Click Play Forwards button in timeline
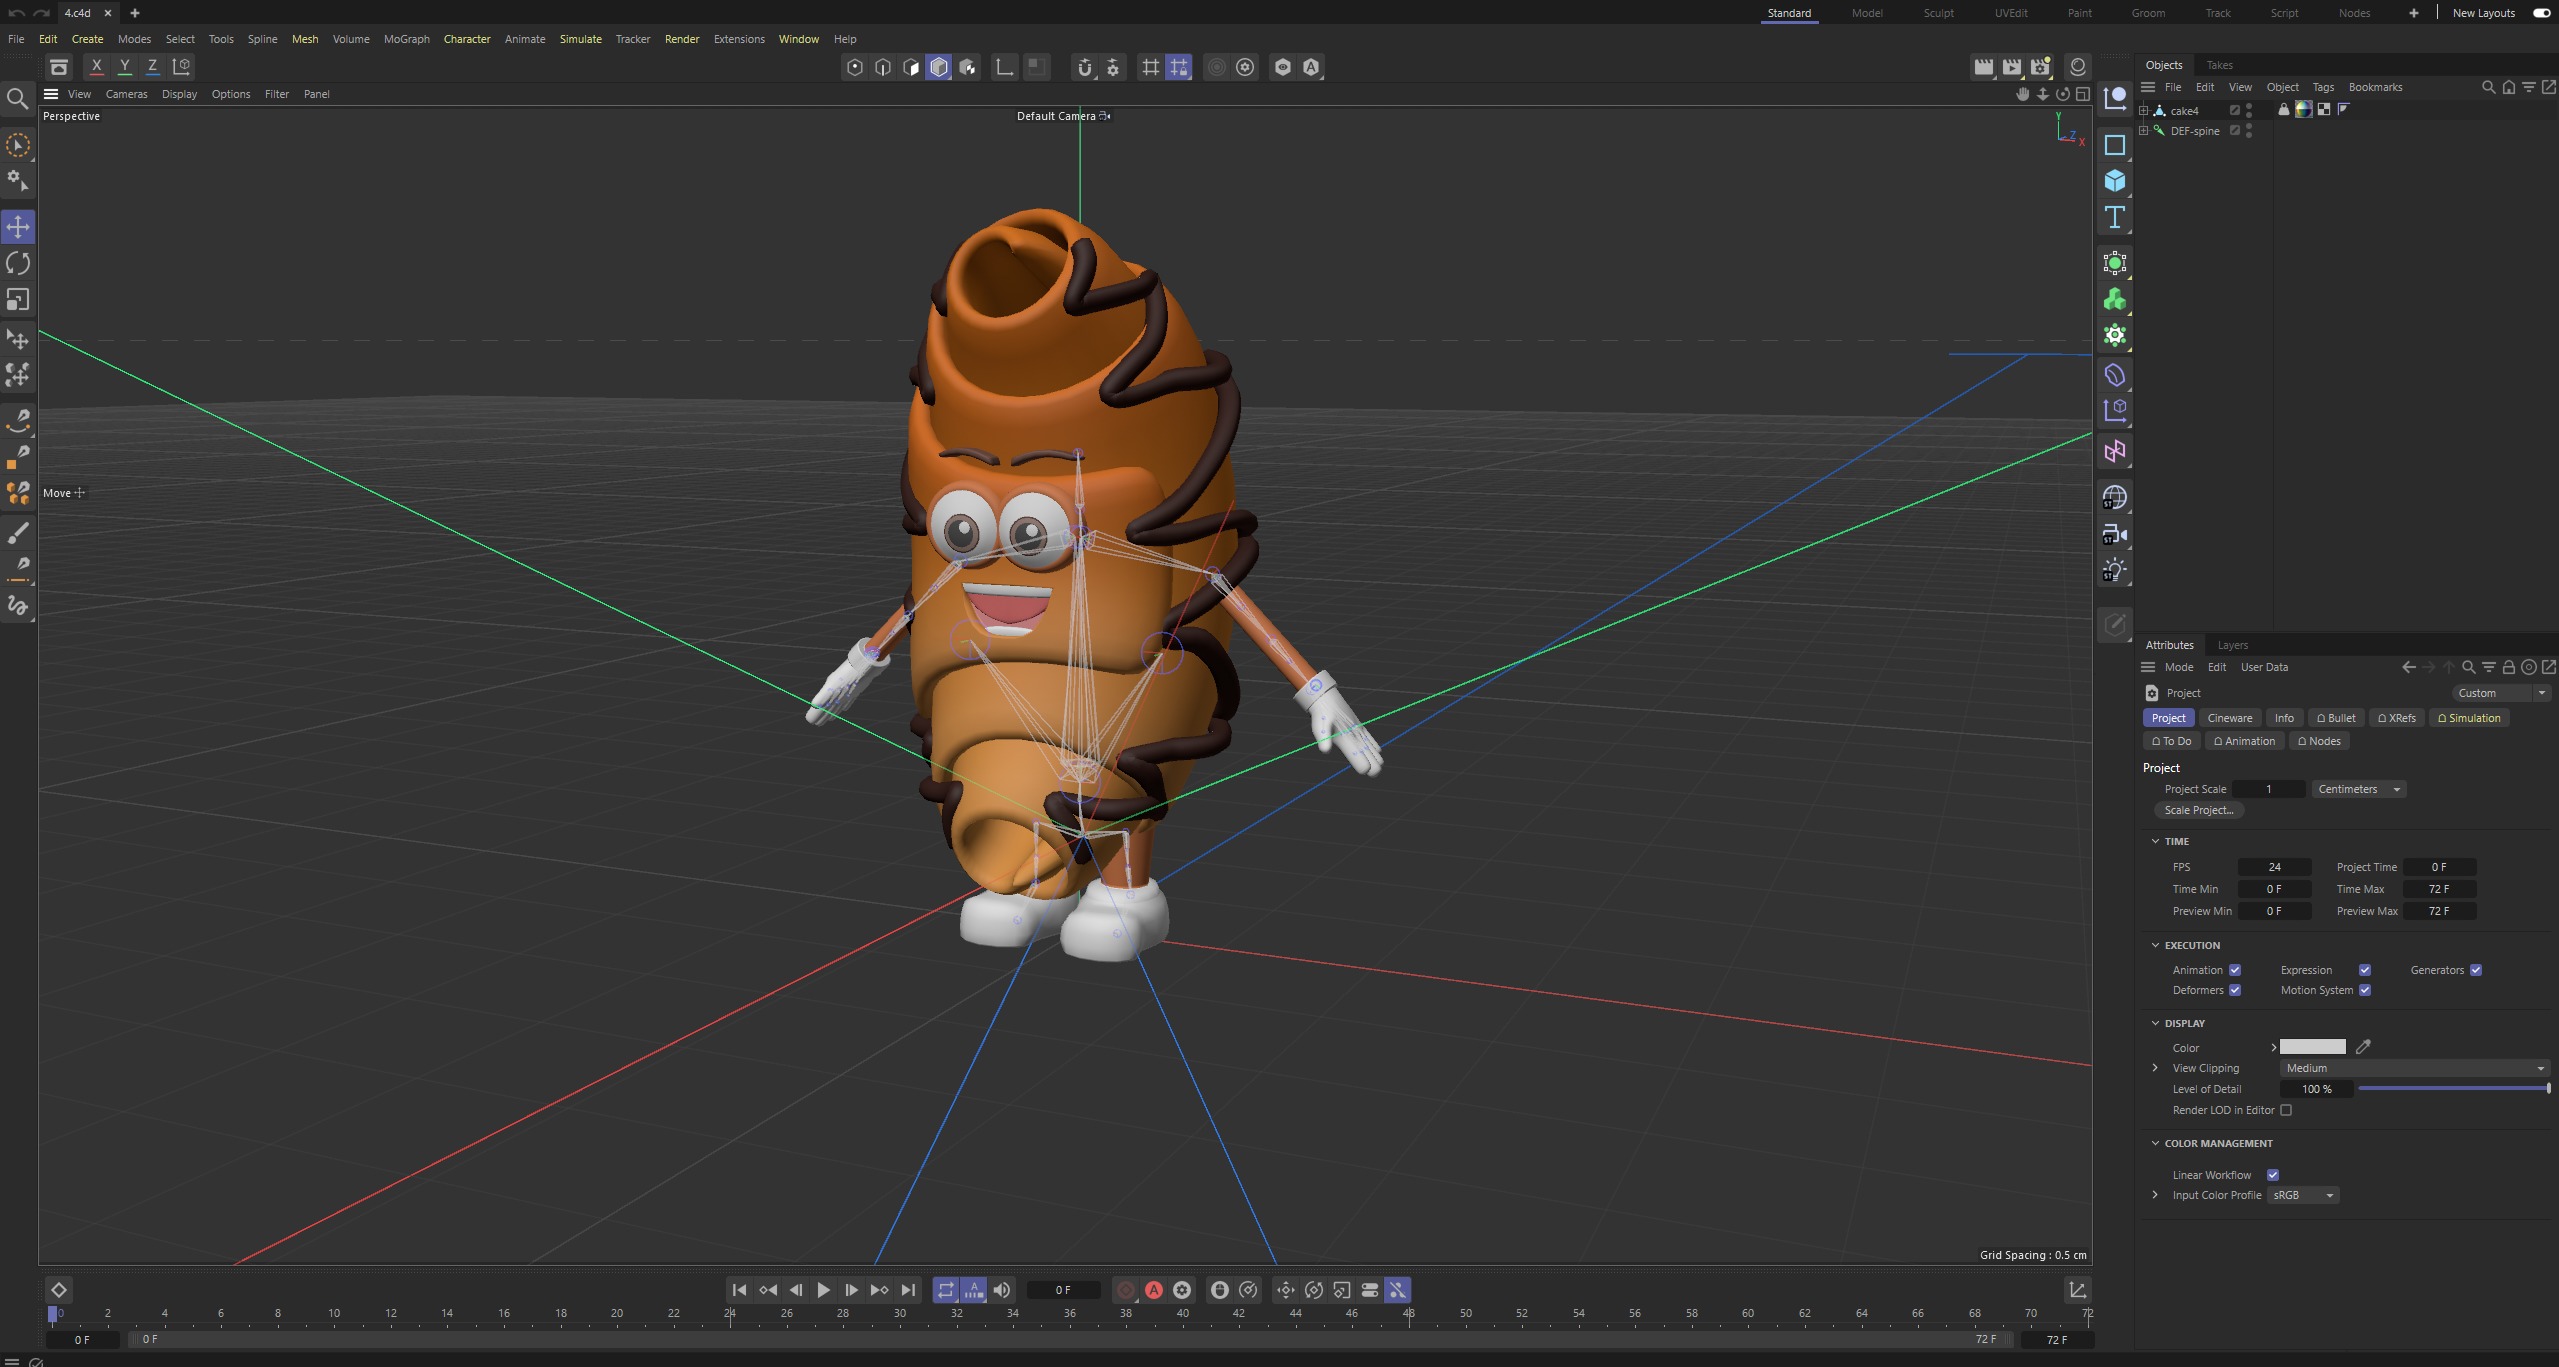Screen dimensions: 2559x1367 click(x=823, y=1290)
